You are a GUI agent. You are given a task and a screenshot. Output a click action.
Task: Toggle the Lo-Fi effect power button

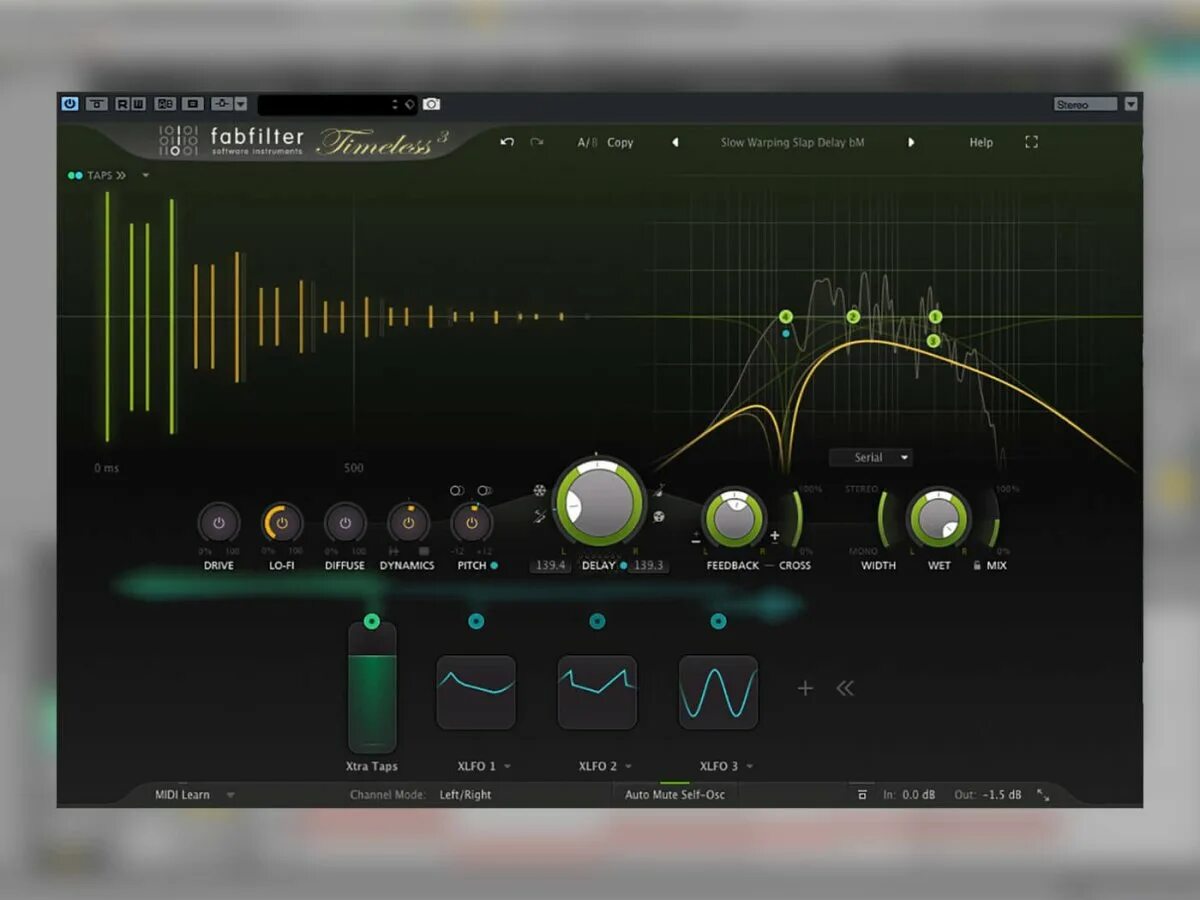tap(282, 523)
